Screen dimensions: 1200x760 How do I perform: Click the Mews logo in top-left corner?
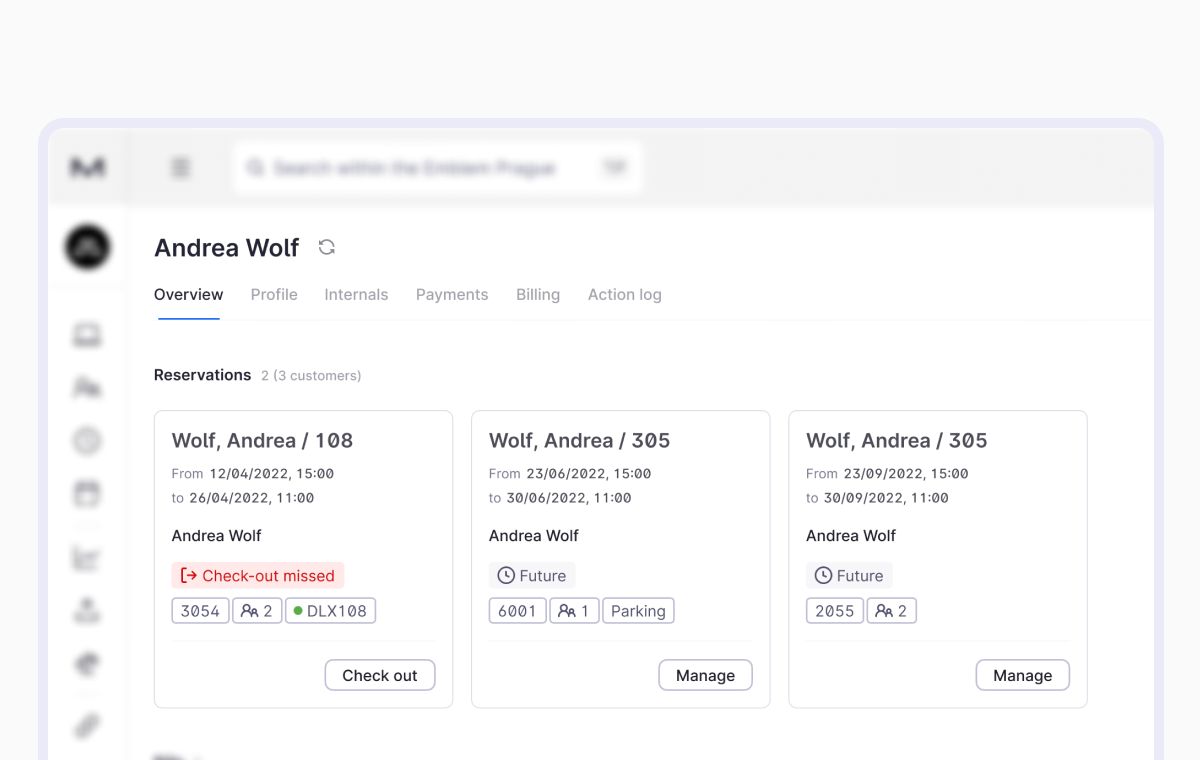pos(88,168)
